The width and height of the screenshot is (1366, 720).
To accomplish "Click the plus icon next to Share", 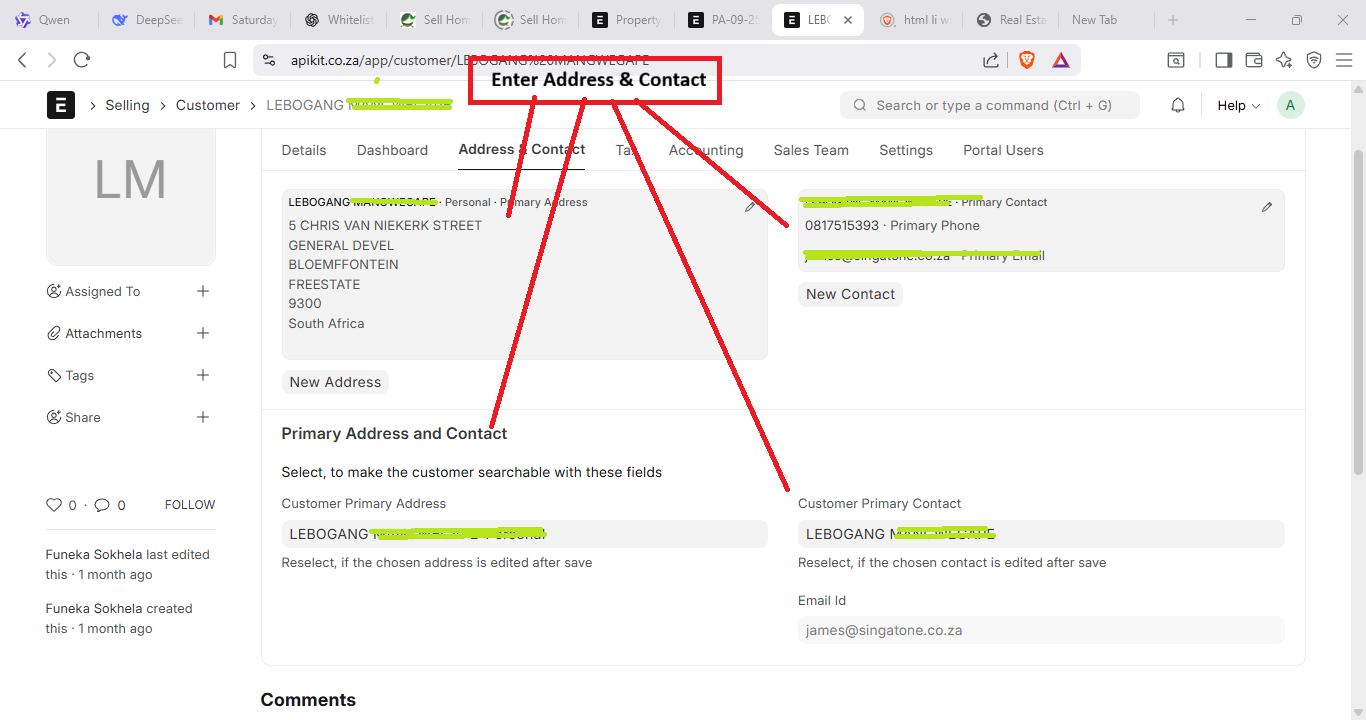I will 203,417.
